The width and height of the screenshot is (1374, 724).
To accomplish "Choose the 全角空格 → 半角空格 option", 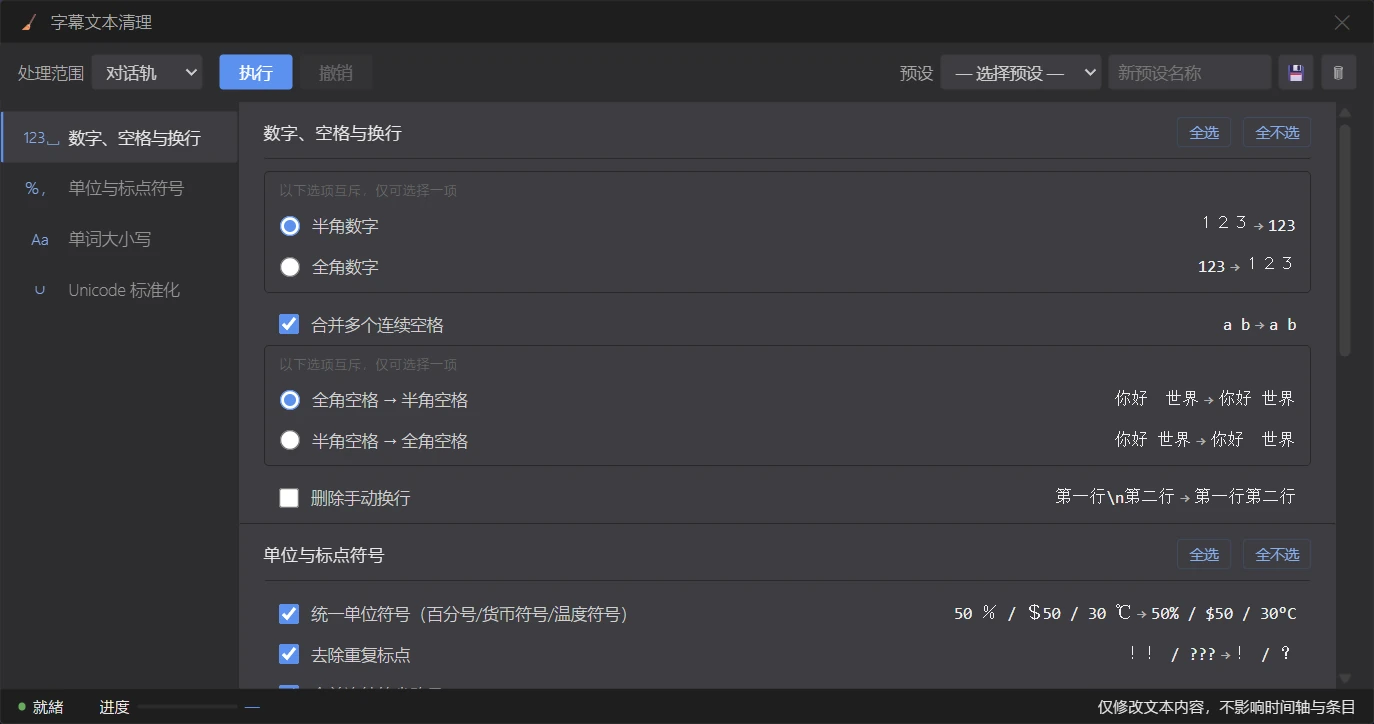I will pos(290,400).
